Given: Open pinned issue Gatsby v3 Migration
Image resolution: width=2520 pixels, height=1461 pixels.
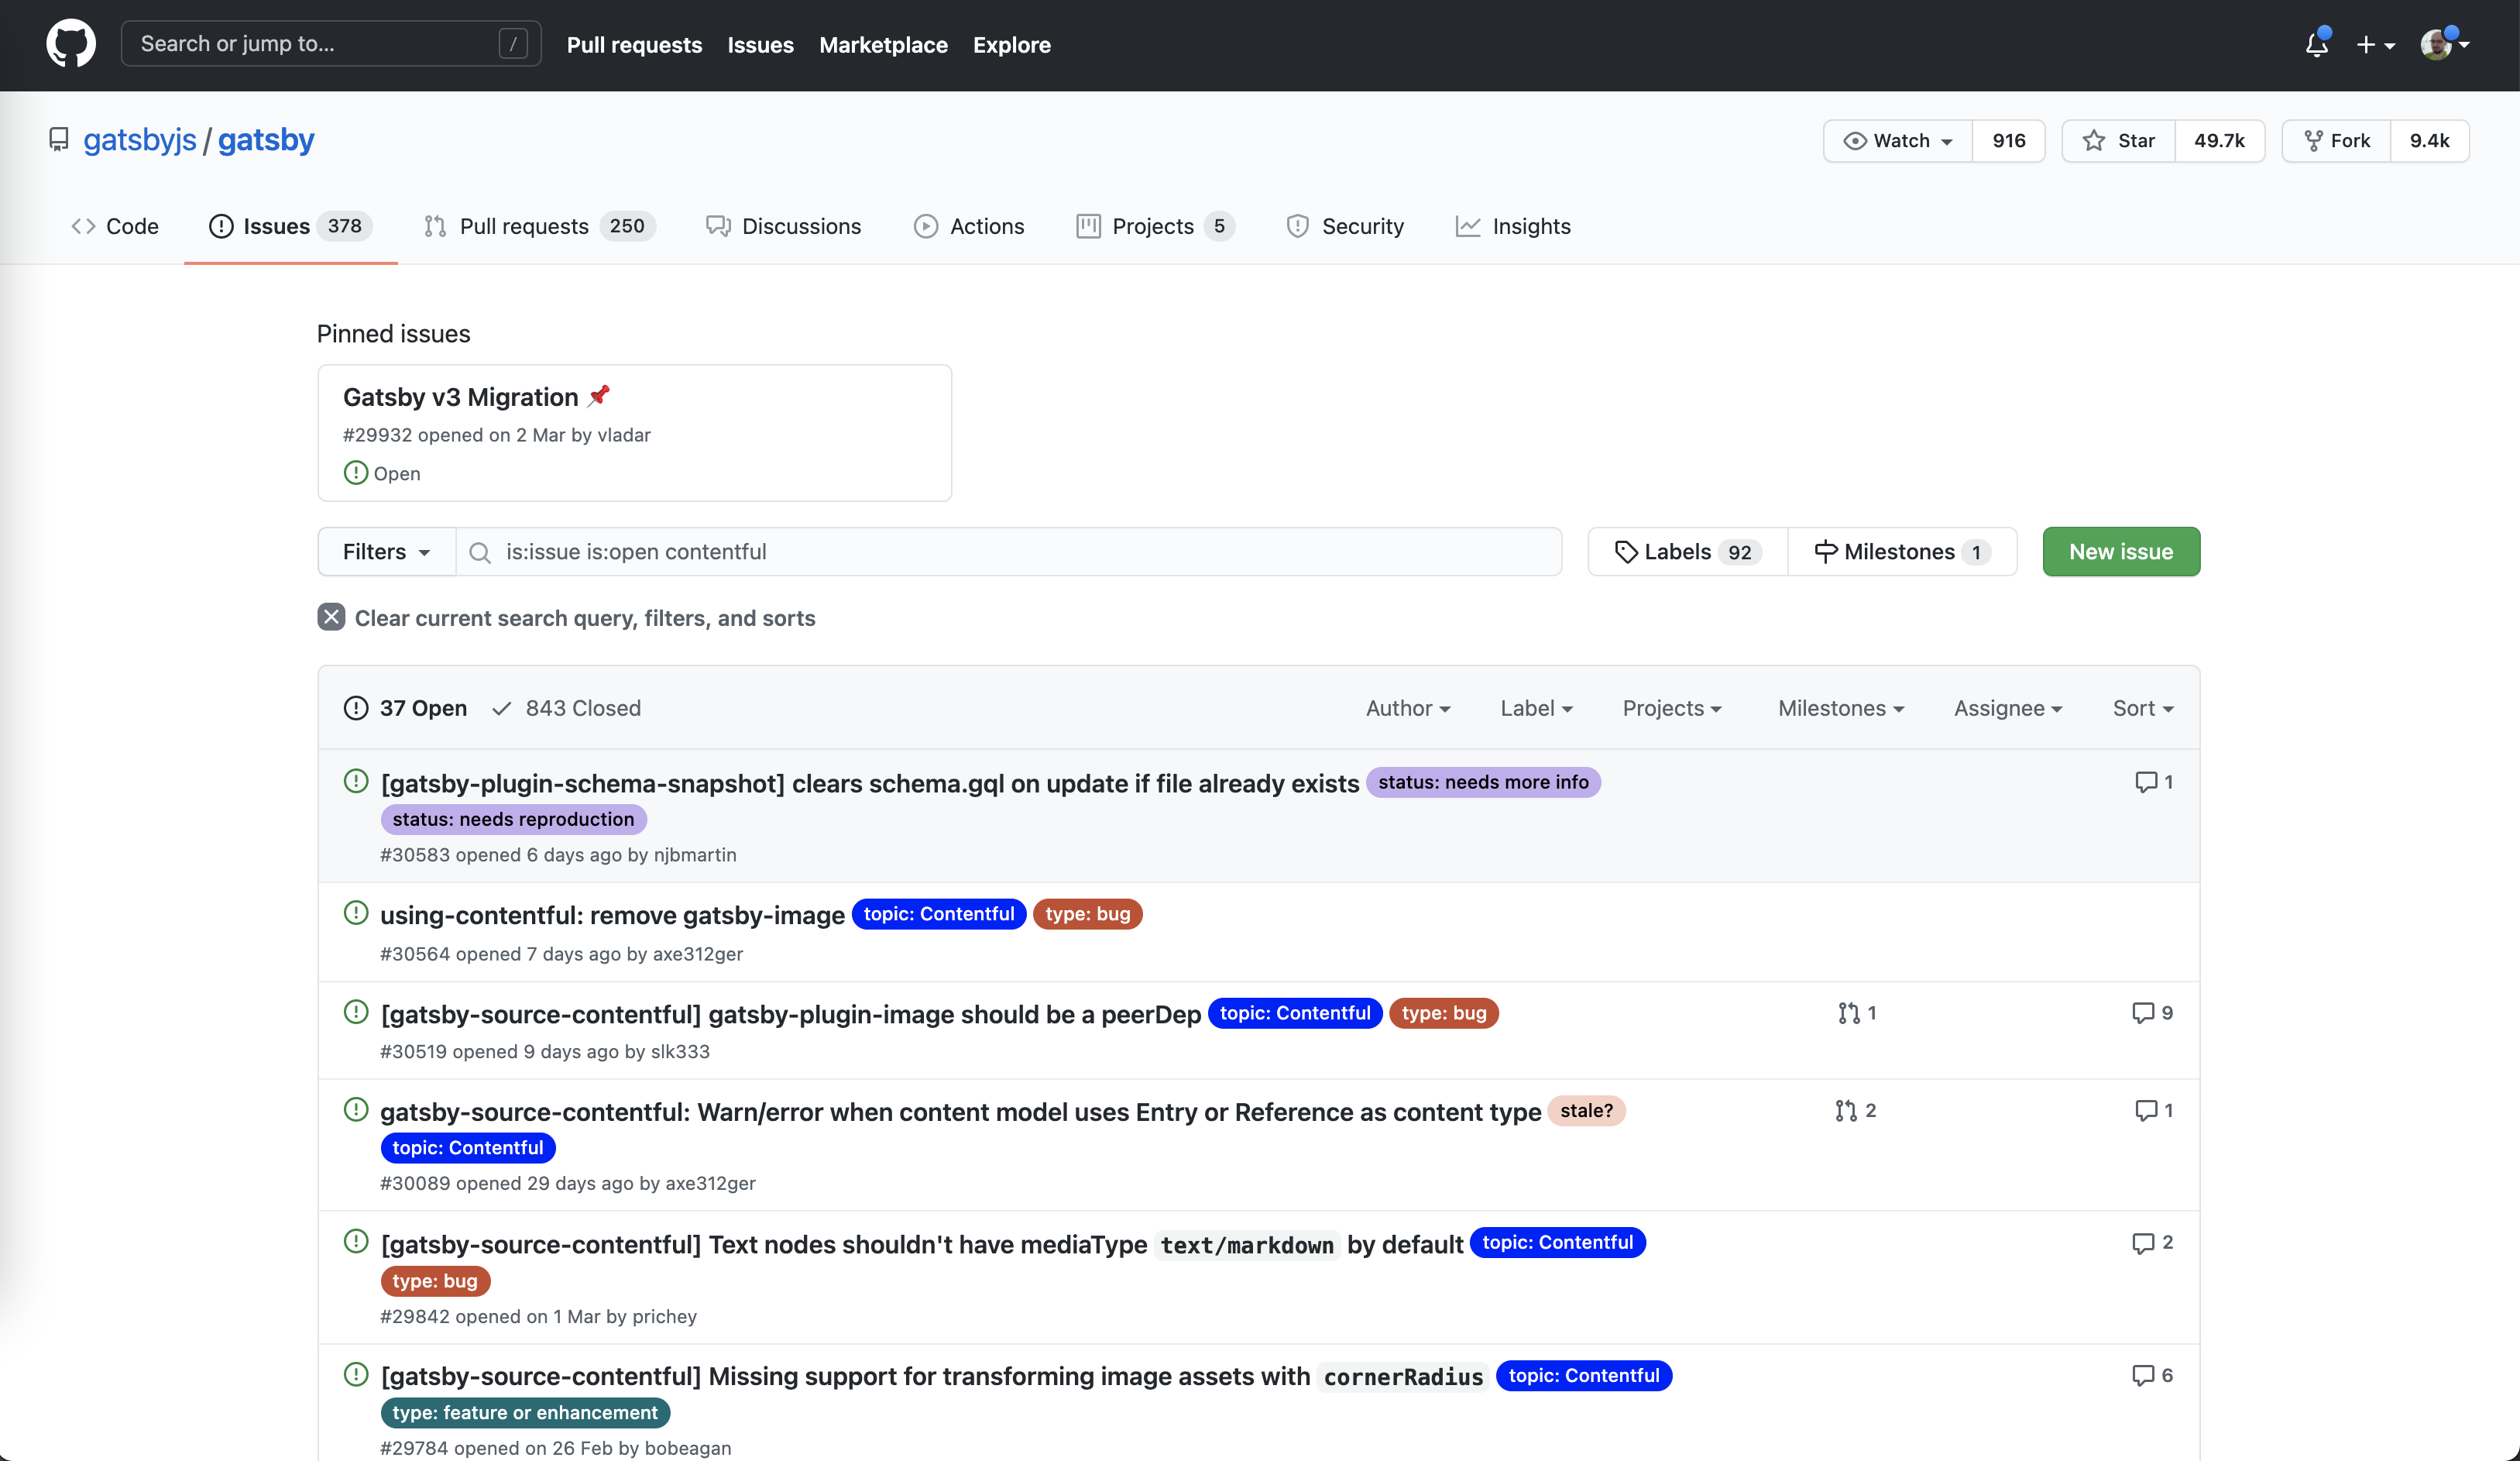Looking at the screenshot, I should (x=460, y=397).
